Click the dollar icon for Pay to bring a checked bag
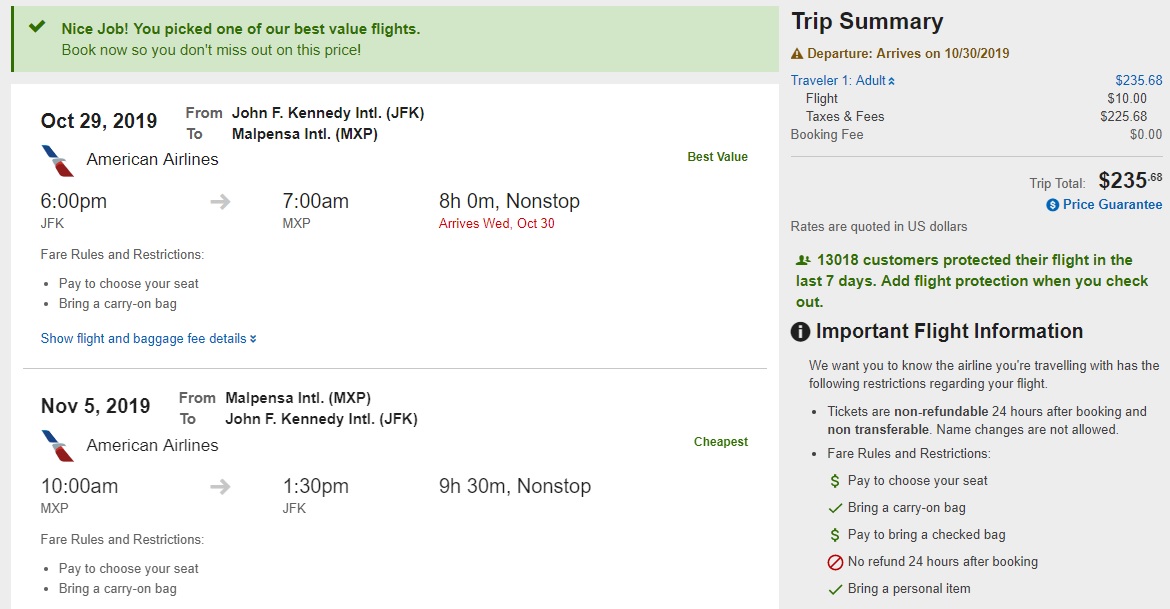Viewport: 1170px width, 609px height. 835,535
